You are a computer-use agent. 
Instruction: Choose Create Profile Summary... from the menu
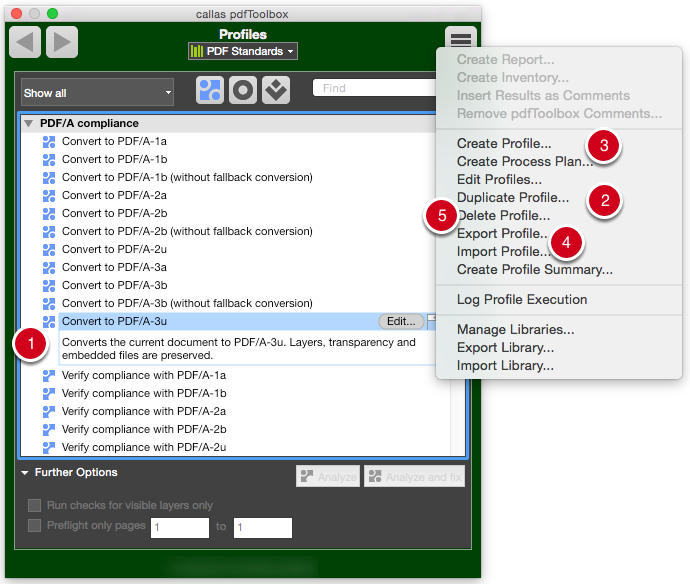pos(535,269)
